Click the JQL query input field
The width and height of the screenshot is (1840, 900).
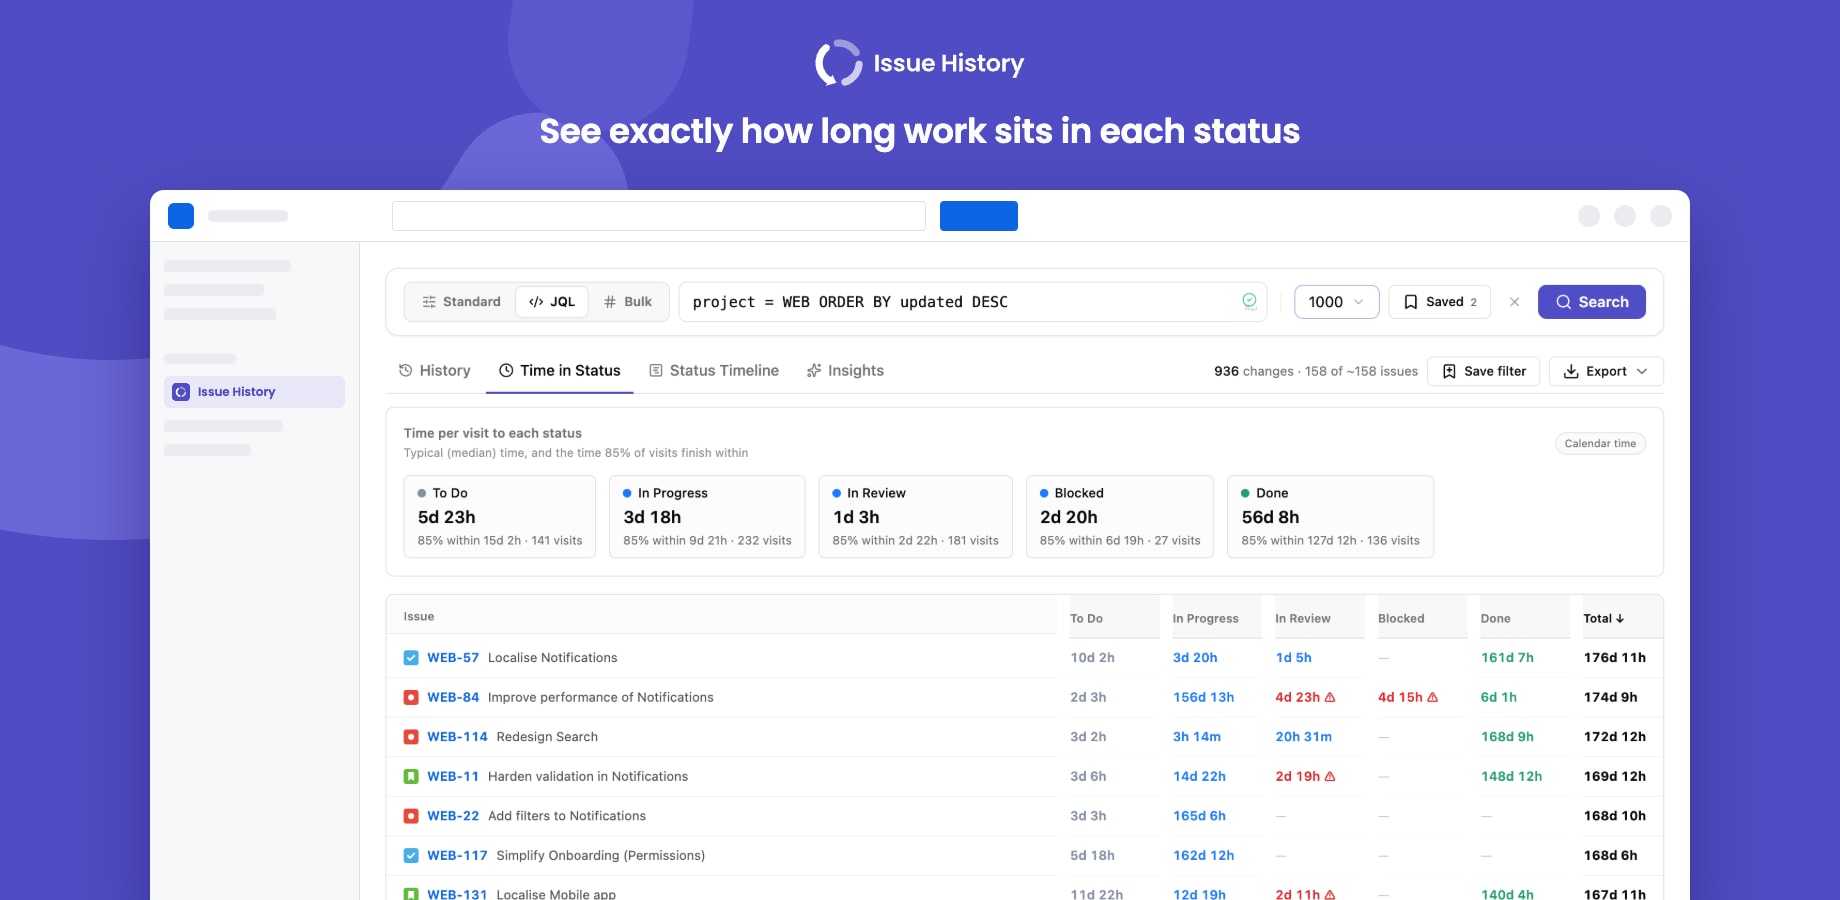pyautogui.click(x=972, y=302)
